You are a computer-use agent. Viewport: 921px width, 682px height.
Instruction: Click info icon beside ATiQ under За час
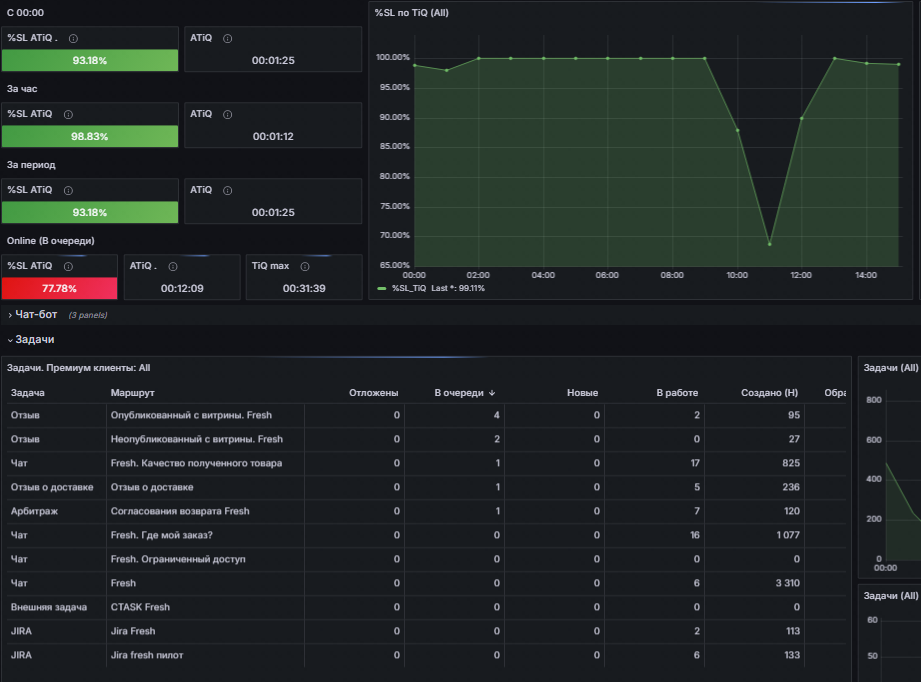pyautogui.click(x=227, y=115)
